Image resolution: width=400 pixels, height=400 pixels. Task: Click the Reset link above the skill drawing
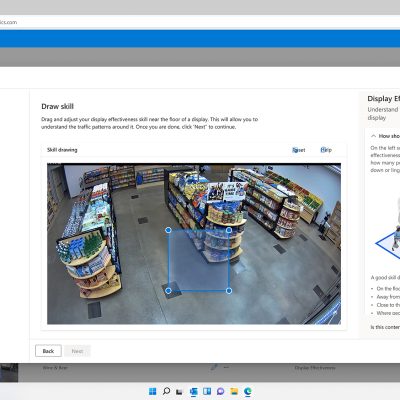pyautogui.click(x=299, y=150)
